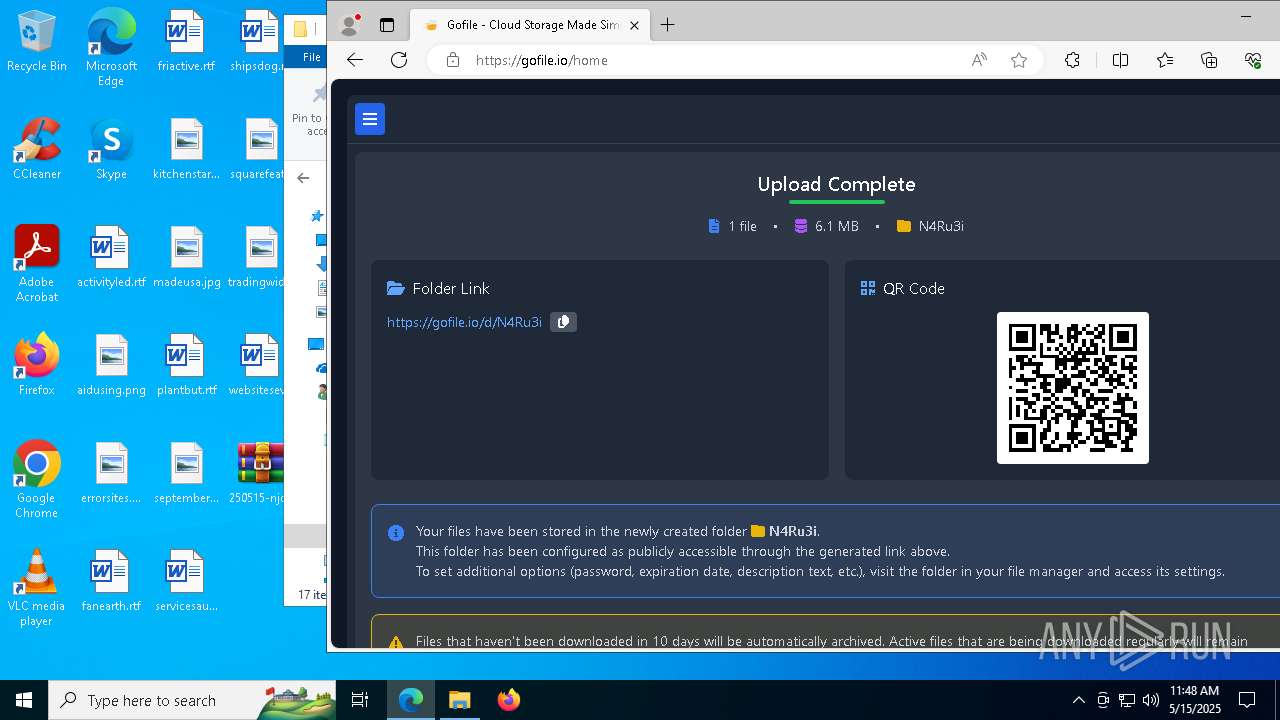
Task: Select the '1 file' upload summary text
Action: tap(742, 226)
